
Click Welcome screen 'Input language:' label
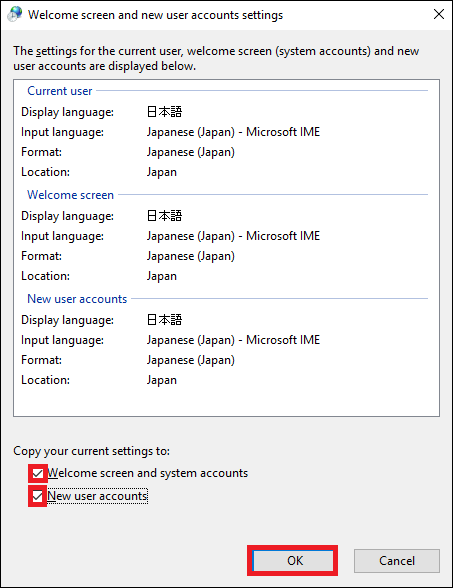(x=62, y=236)
